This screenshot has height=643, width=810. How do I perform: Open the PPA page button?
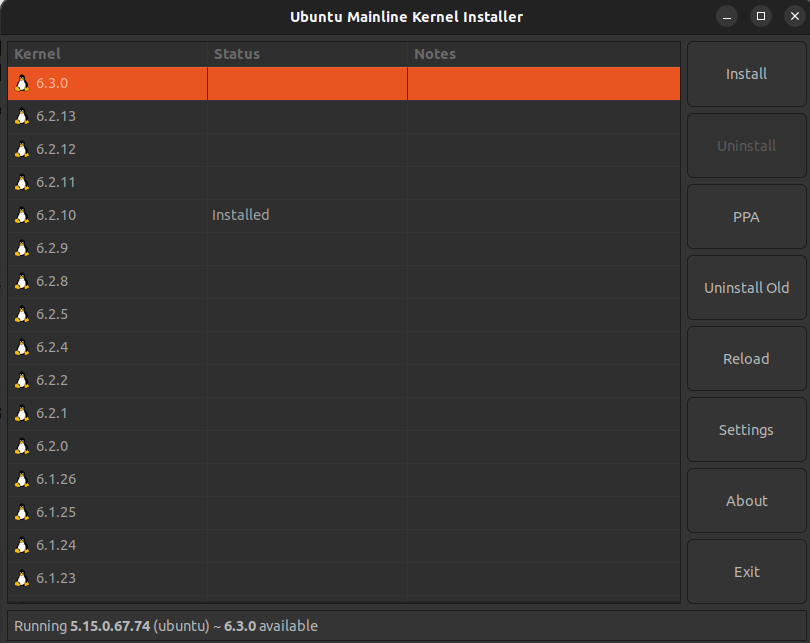point(746,217)
